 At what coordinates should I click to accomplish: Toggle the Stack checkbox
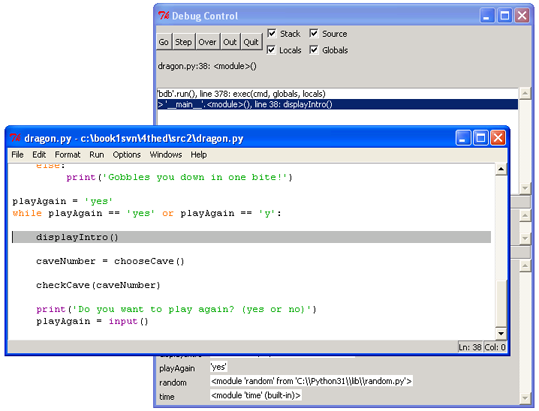[x=272, y=33]
